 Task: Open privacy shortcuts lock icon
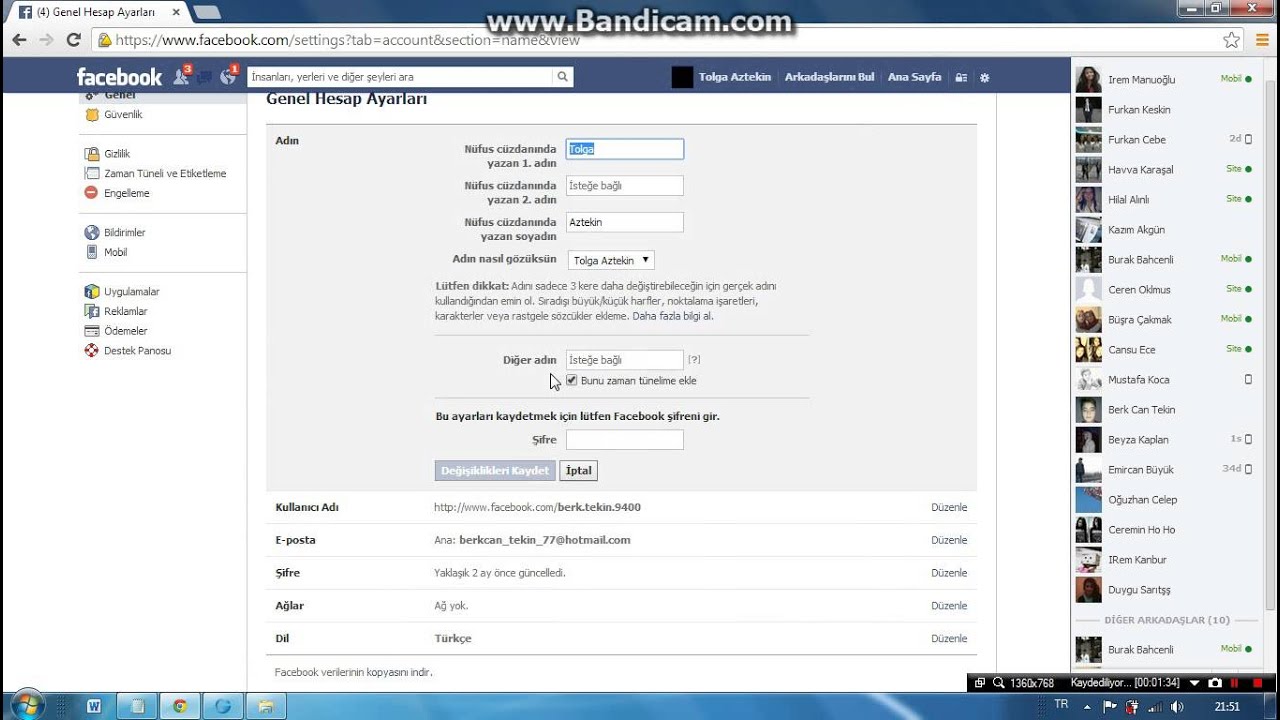961,77
